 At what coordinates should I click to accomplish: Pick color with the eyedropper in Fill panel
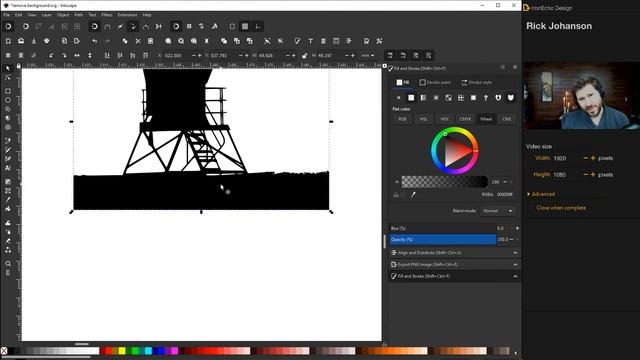413,195
